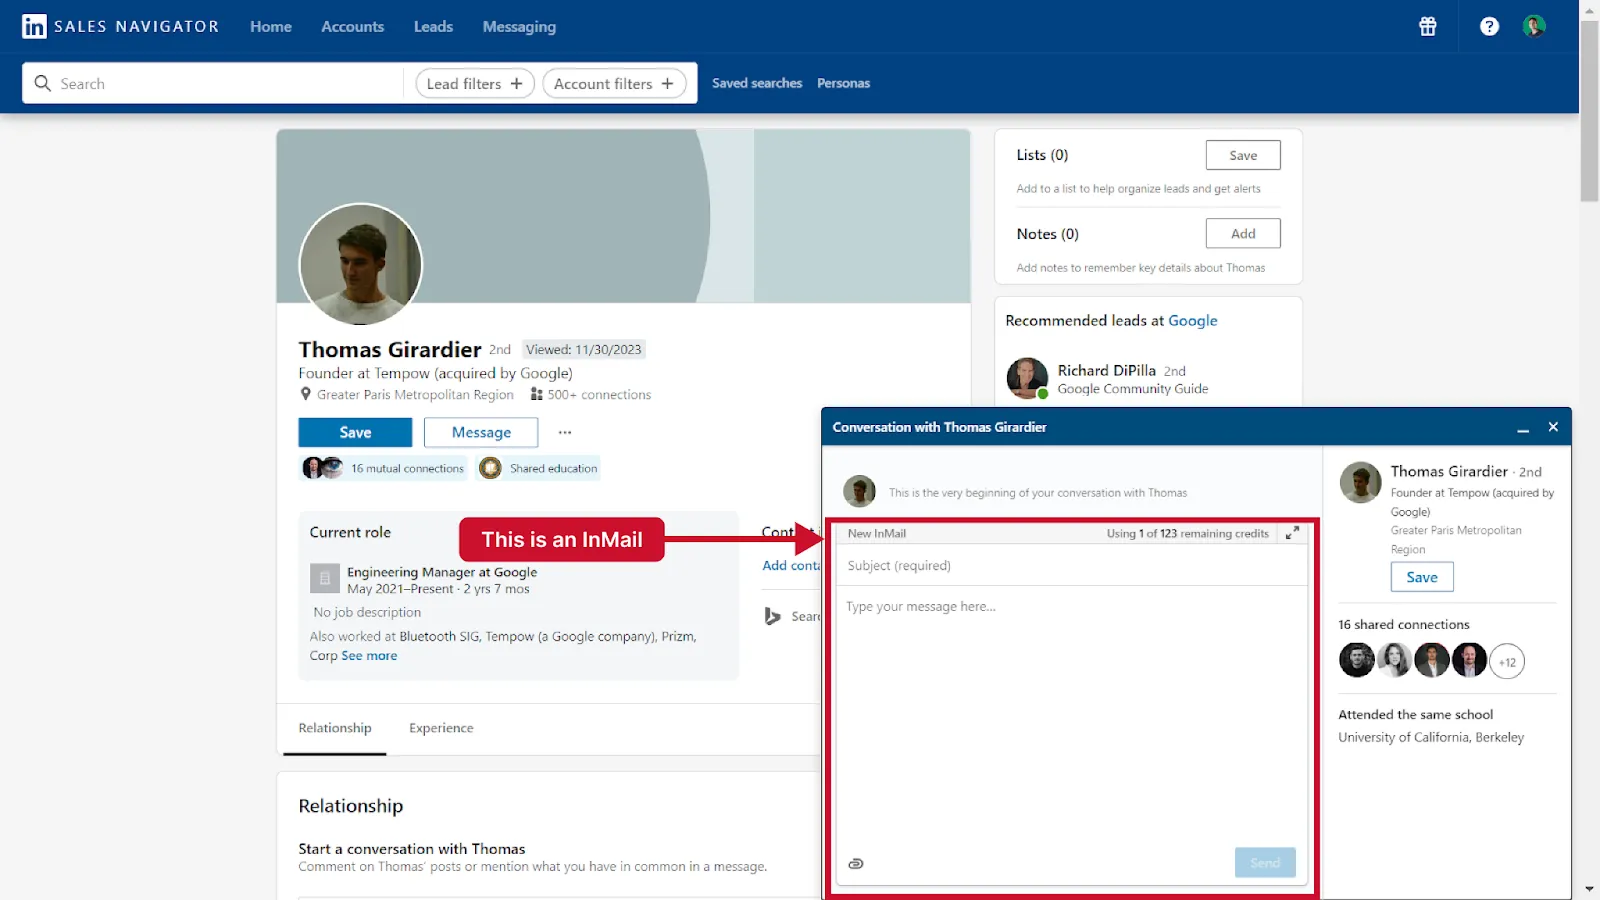Open the Leads menu item
The height and width of the screenshot is (900, 1600).
433,27
